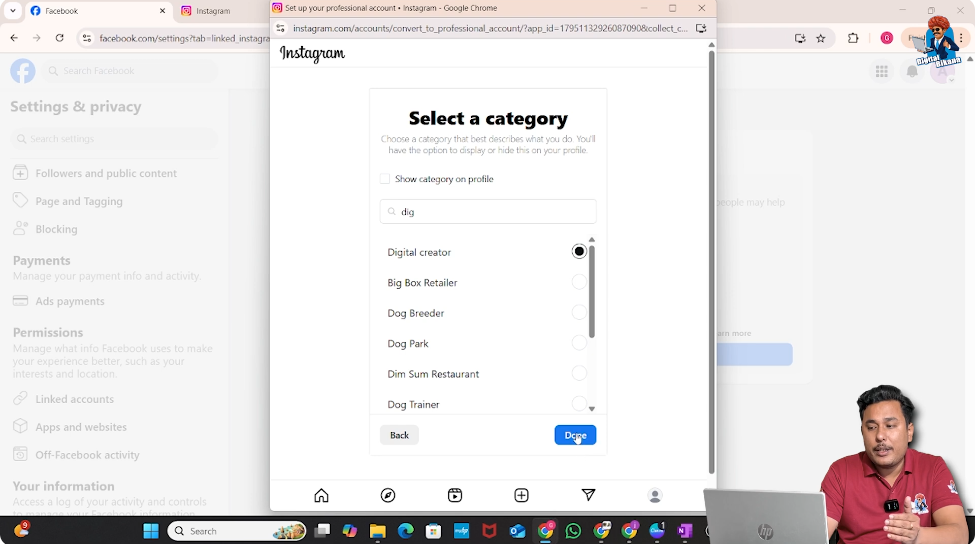Click the site info icon in popup address bar

[x=280, y=28]
